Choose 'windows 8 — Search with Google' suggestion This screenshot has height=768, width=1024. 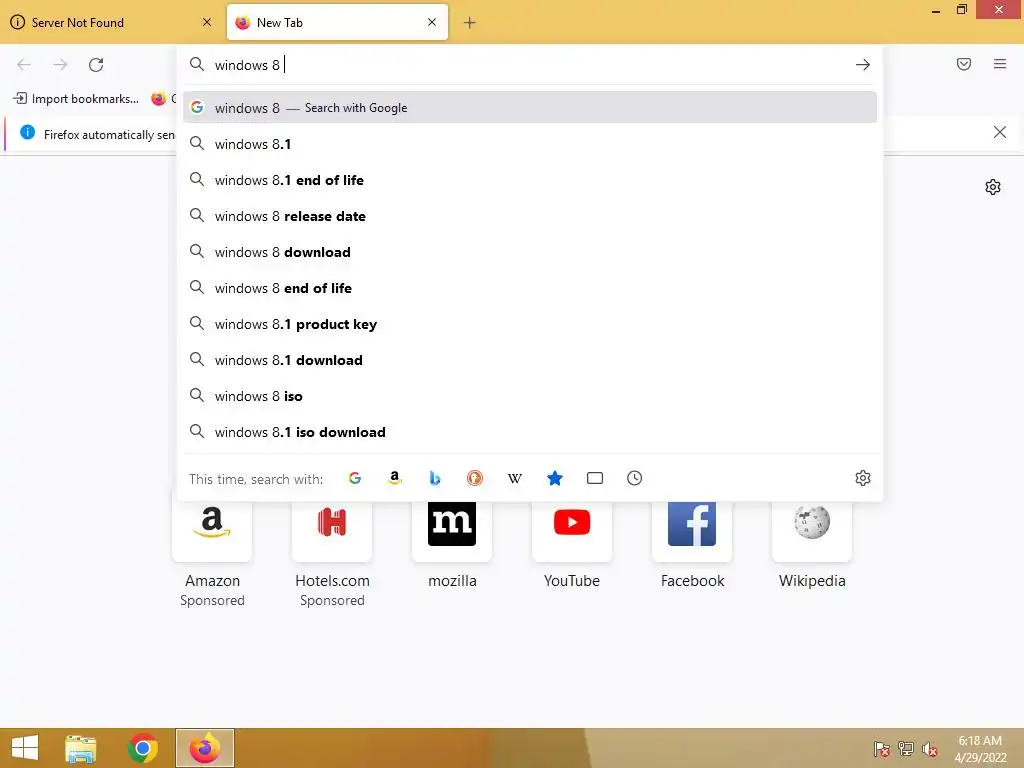pyautogui.click(x=530, y=108)
